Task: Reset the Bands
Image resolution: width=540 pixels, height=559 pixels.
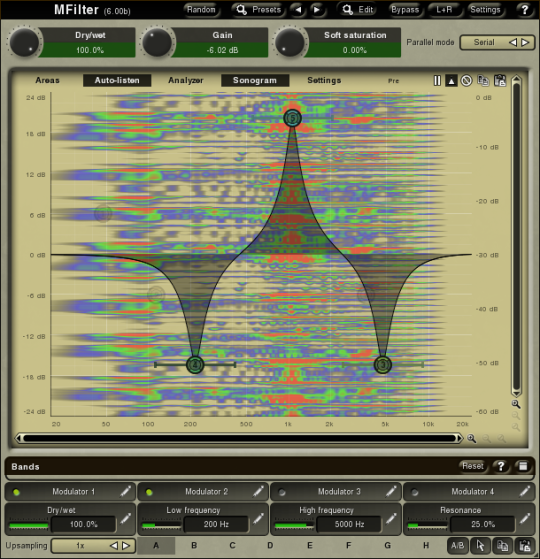Action: (x=473, y=466)
